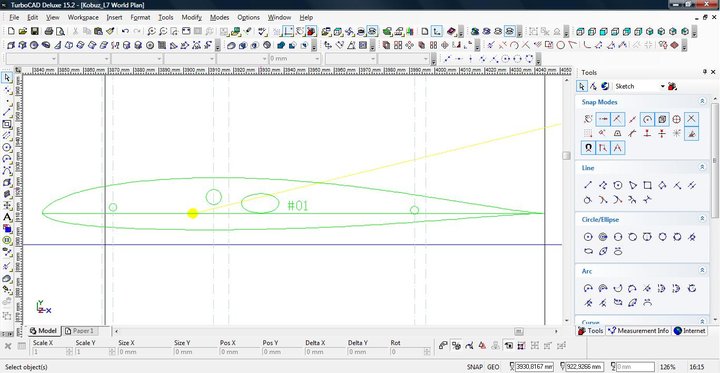Switch to the Paper 1 tab
Screen dimensions: 720x373
[x=80, y=331]
